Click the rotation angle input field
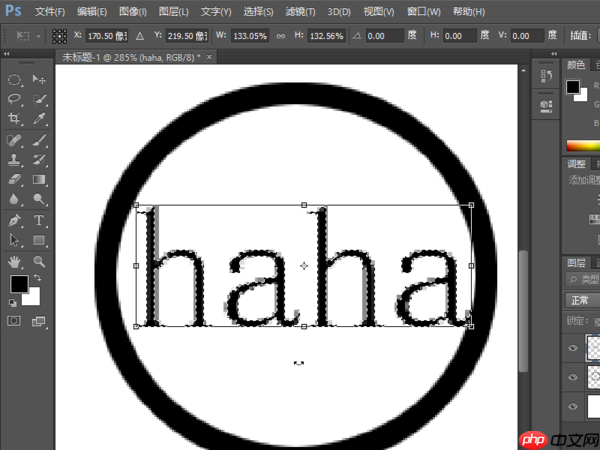The image size is (600, 450). point(384,36)
